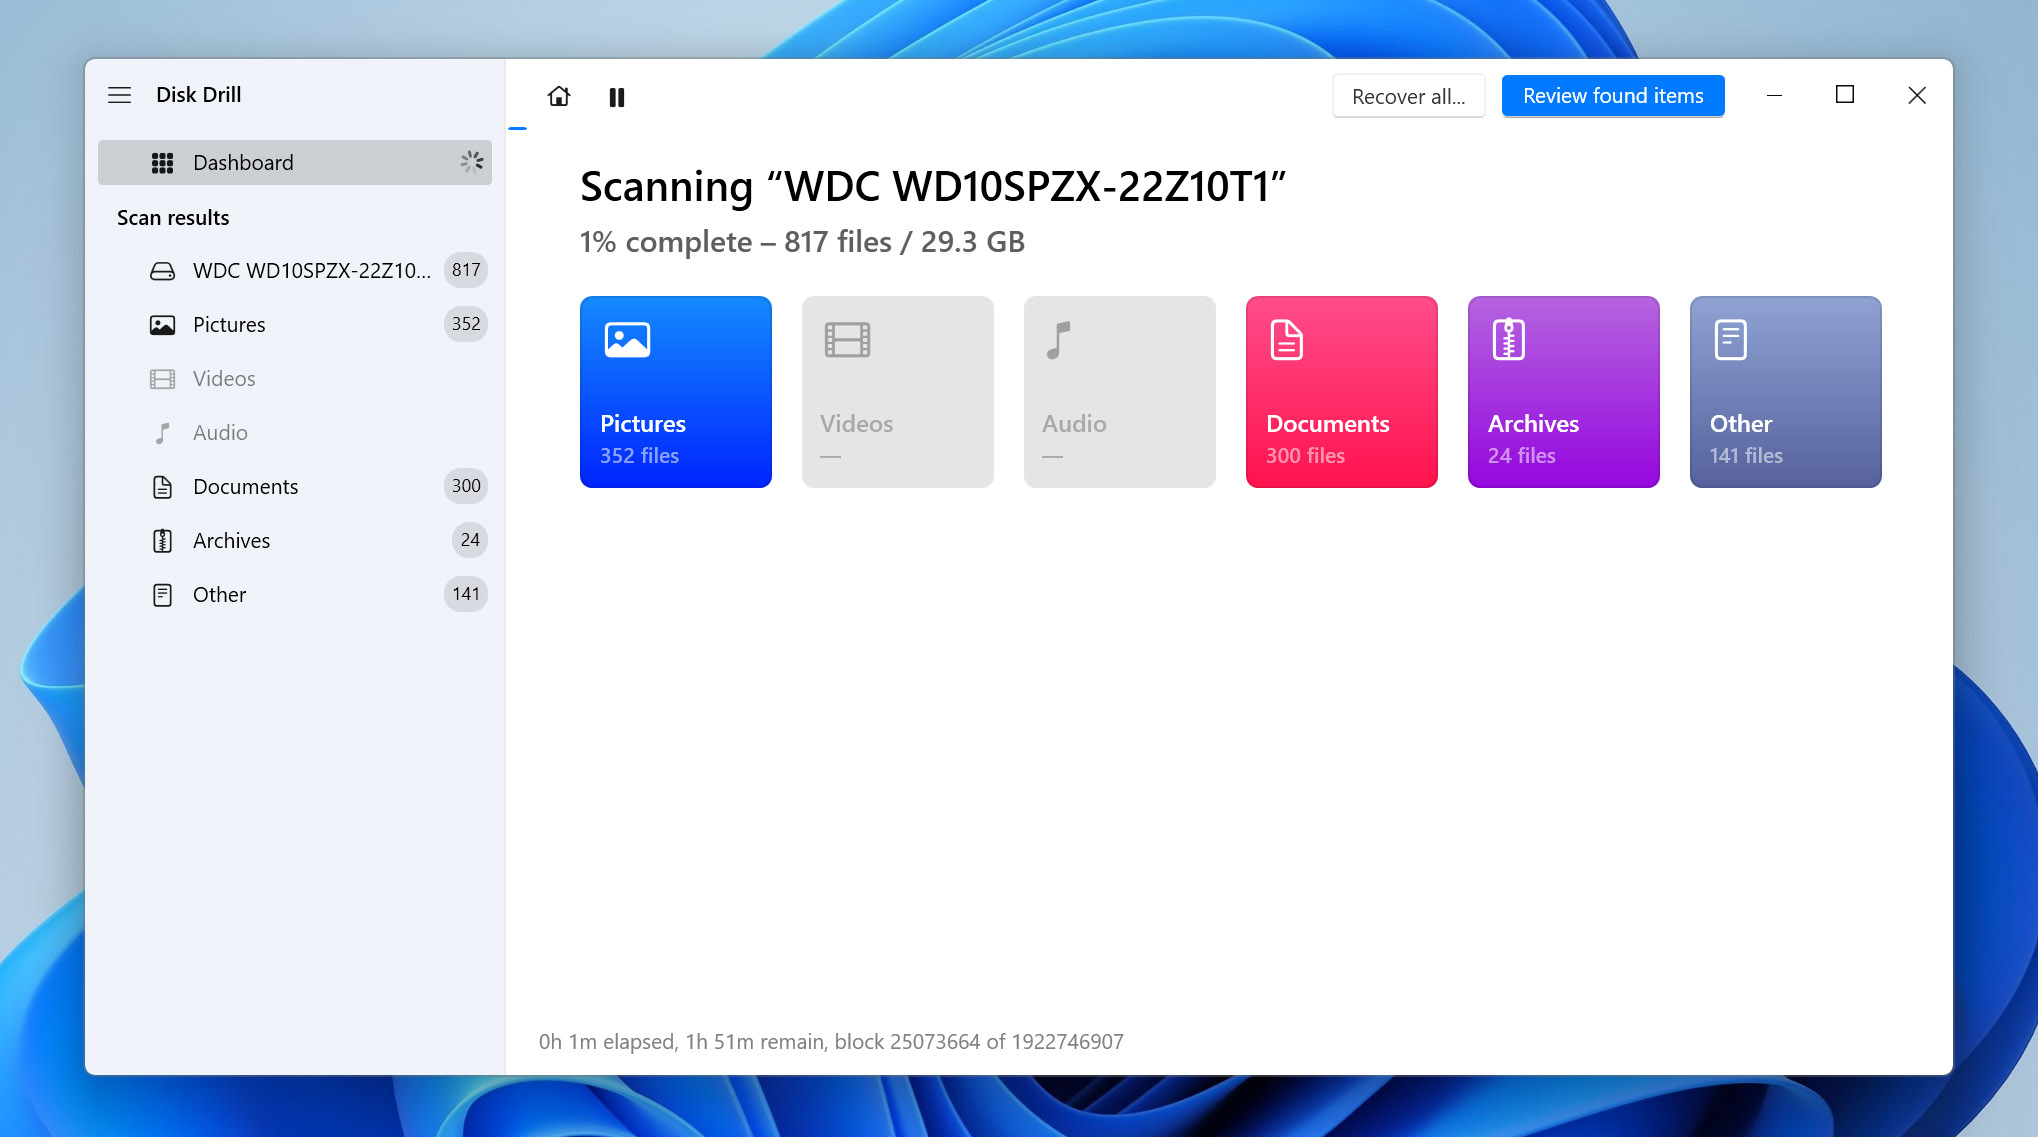Select Dashboard in sidebar
This screenshot has height=1137, width=2038.
[295, 162]
